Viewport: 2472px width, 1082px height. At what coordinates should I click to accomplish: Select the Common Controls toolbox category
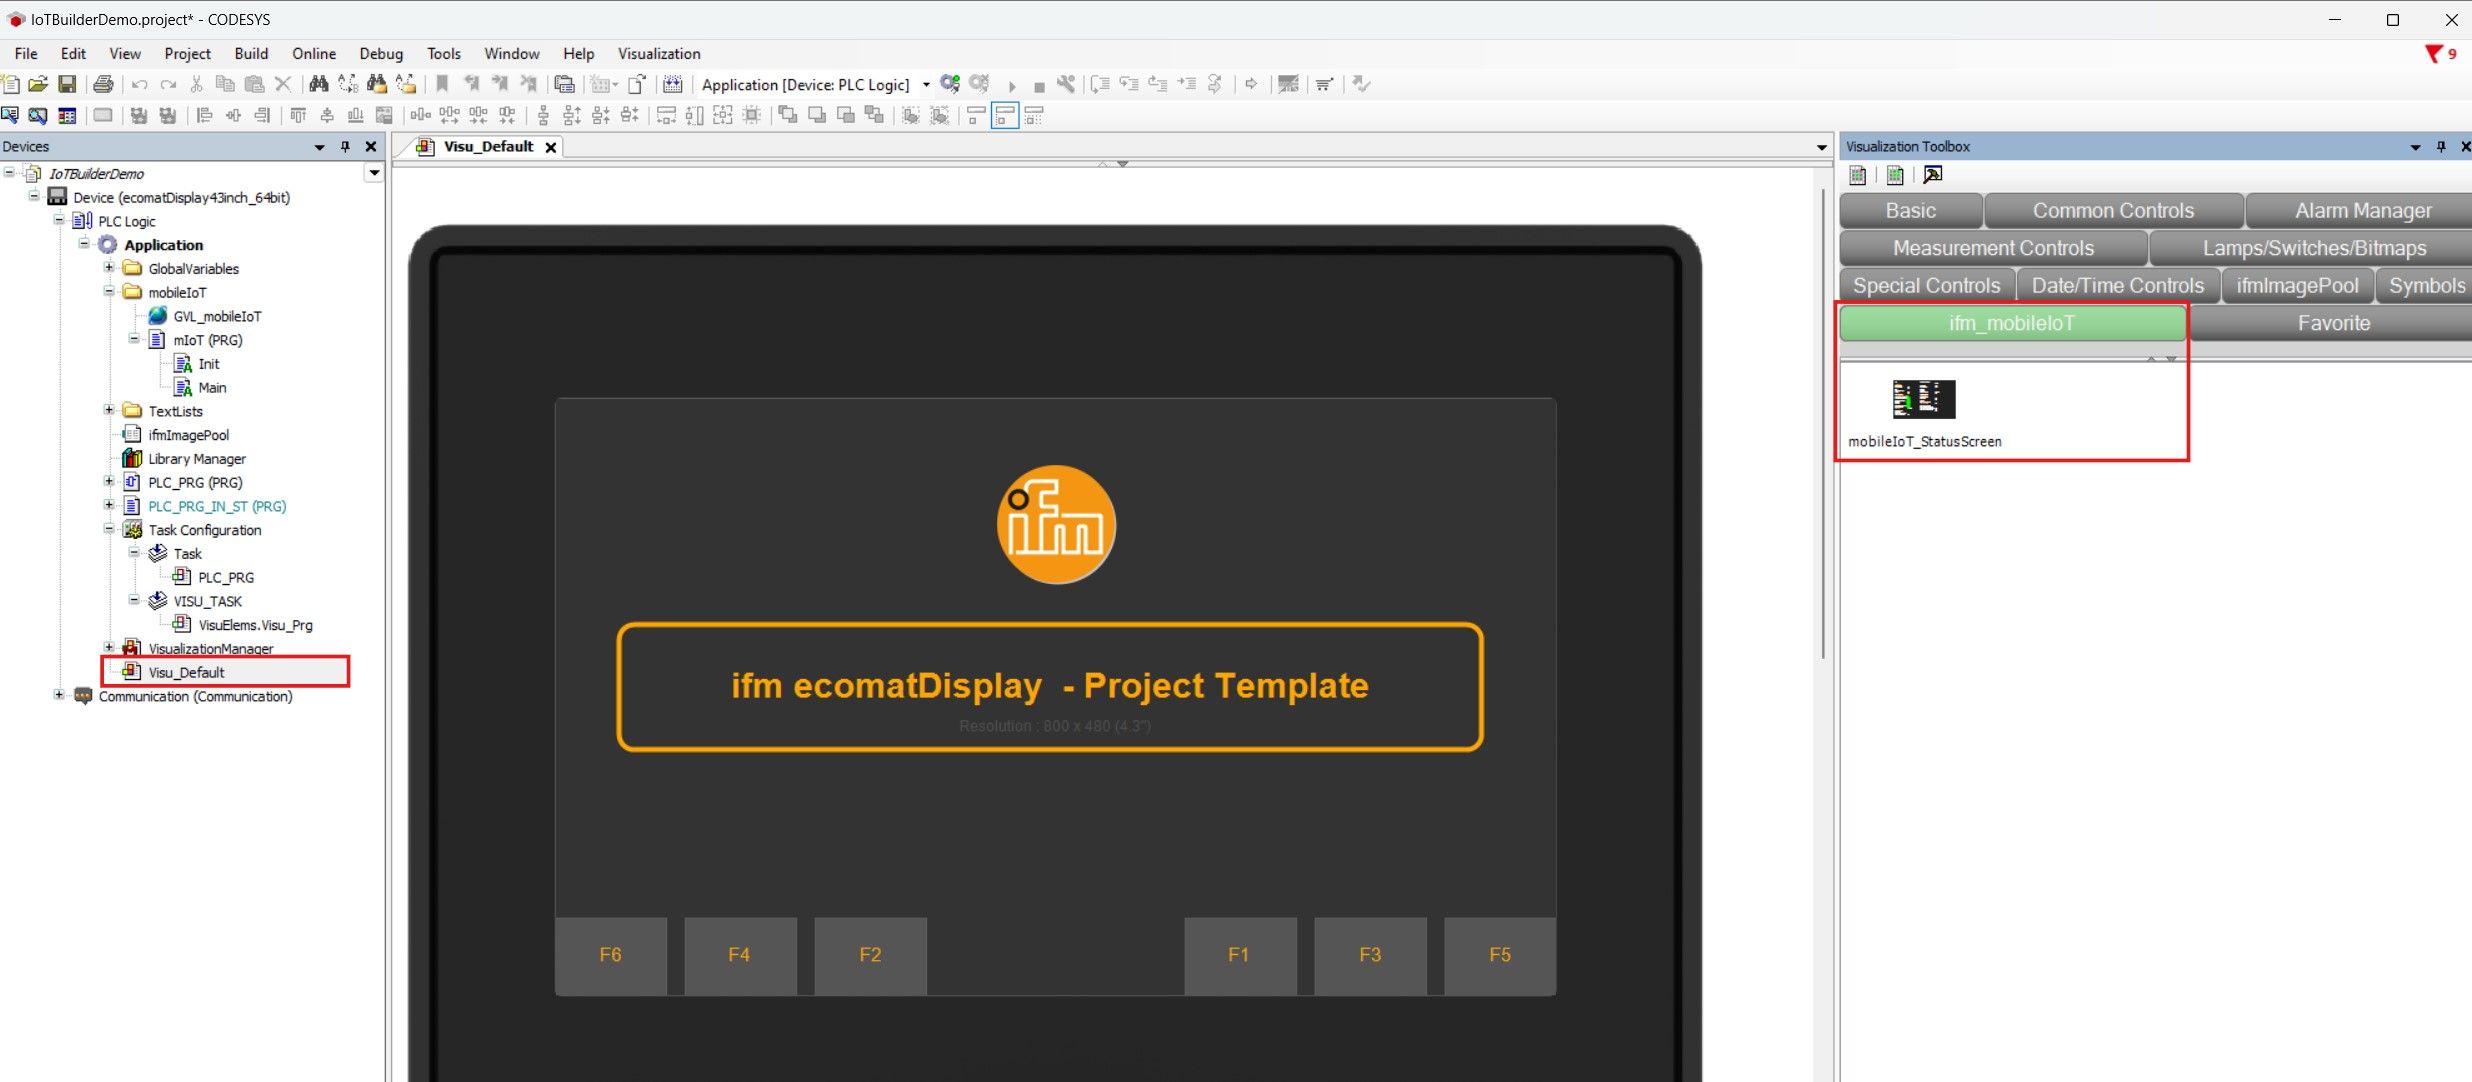click(2113, 211)
